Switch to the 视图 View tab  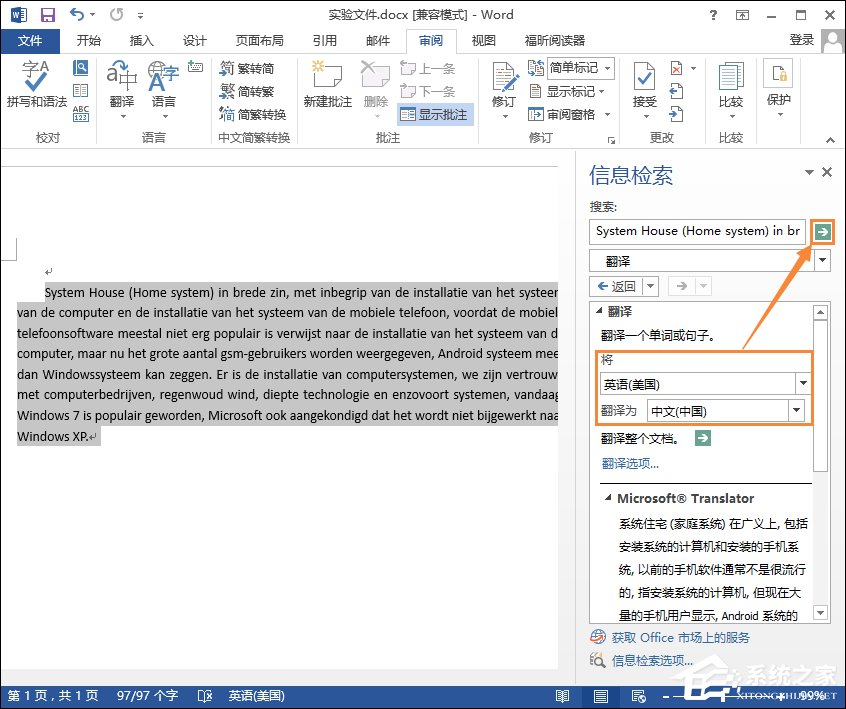click(x=483, y=41)
